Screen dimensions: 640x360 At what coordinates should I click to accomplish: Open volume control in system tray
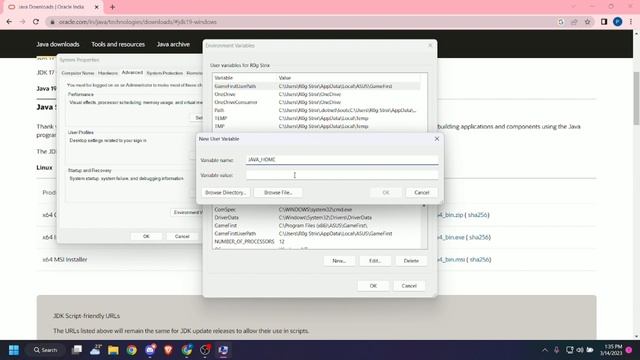(x=580, y=350)
